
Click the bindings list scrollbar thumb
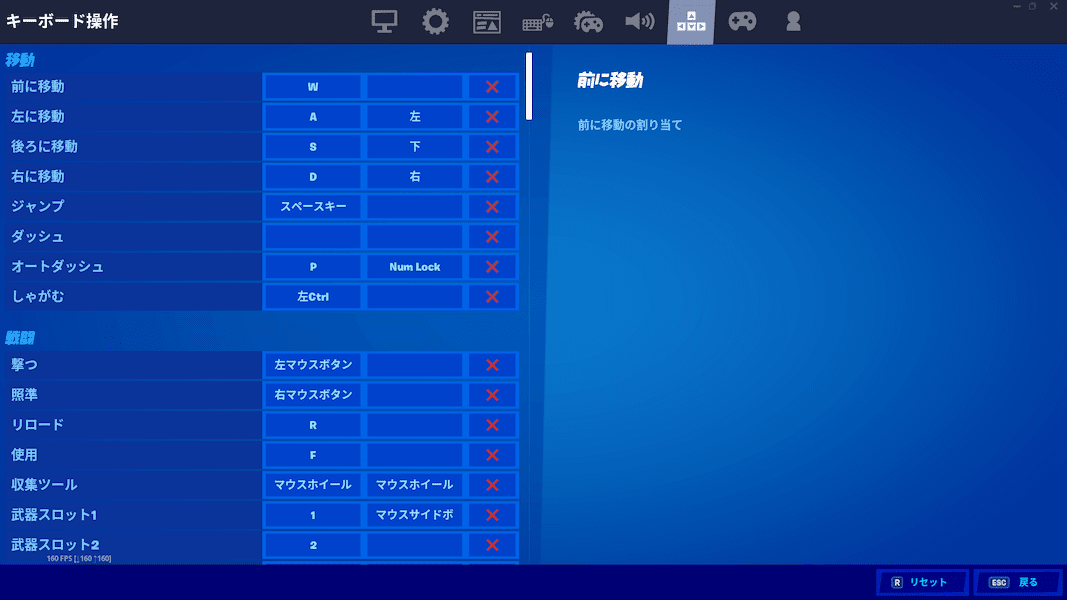coord(529,86)
